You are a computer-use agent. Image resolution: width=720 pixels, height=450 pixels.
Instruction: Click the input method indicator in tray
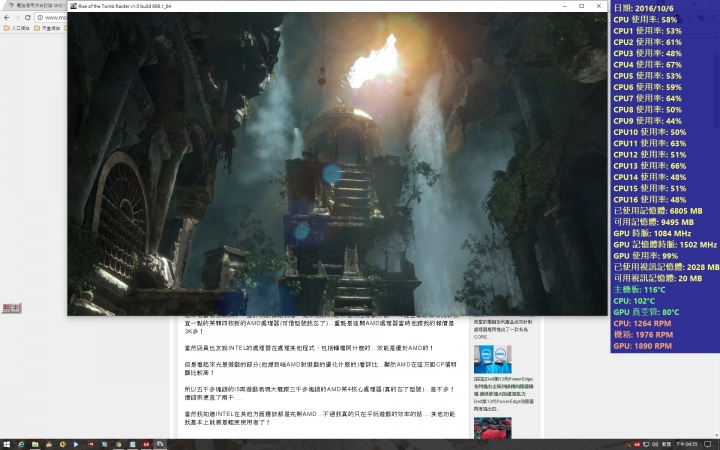[667, 444]
